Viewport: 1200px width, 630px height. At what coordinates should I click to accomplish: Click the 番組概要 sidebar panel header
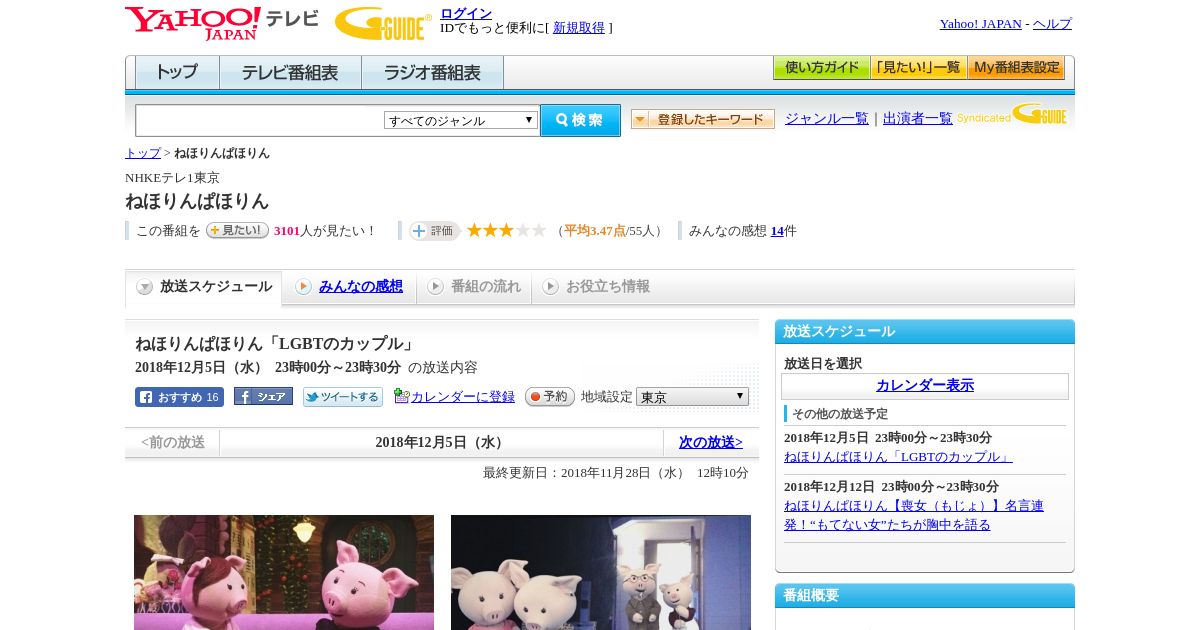[x=925, y=596]
